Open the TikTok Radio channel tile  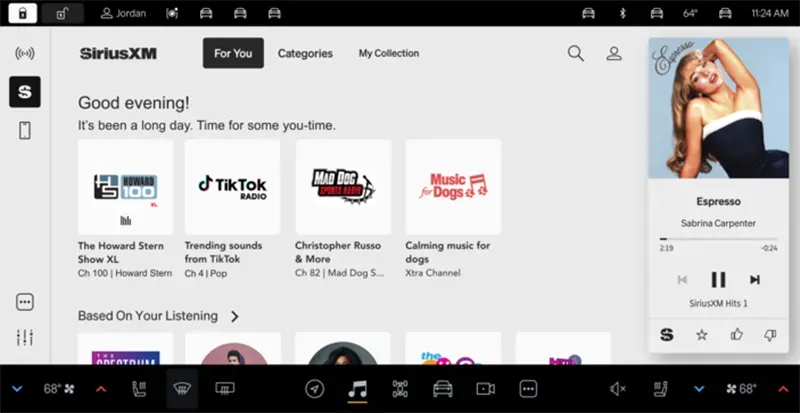pos(232,187)
